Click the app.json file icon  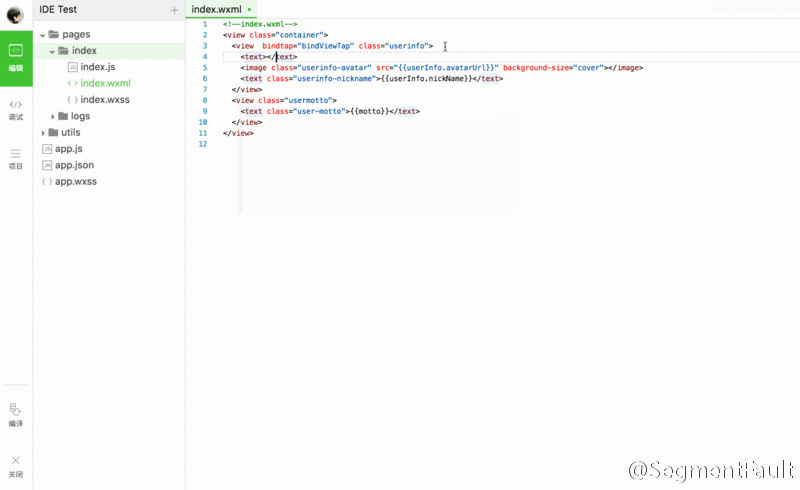[47, 165]
